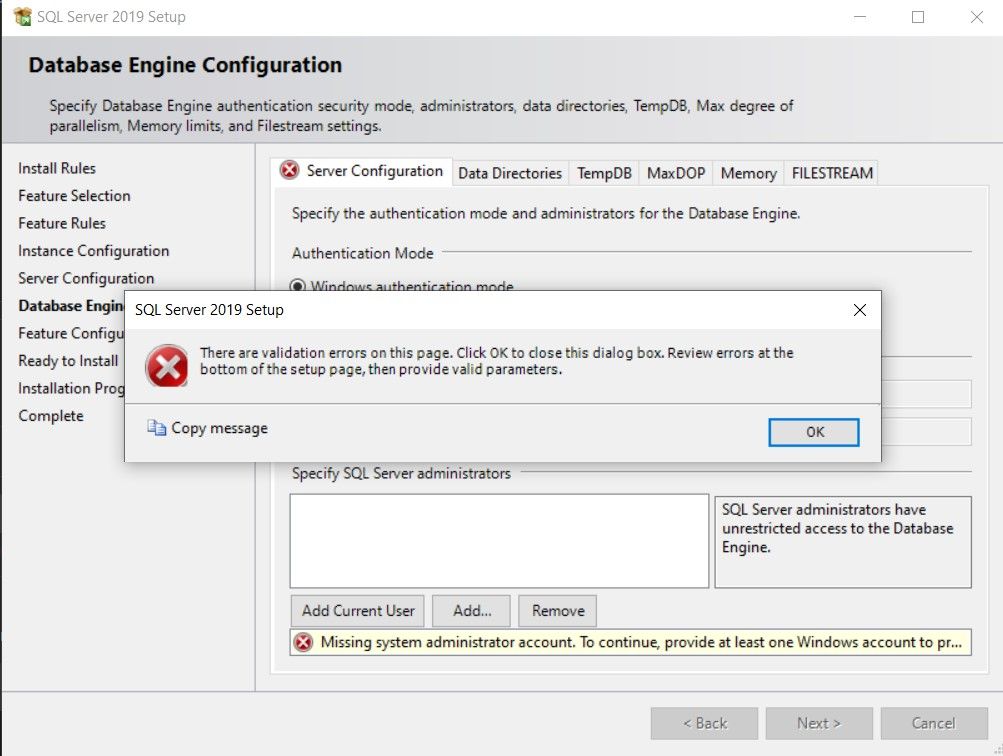Click the Add Current User button

click(358, 611)
